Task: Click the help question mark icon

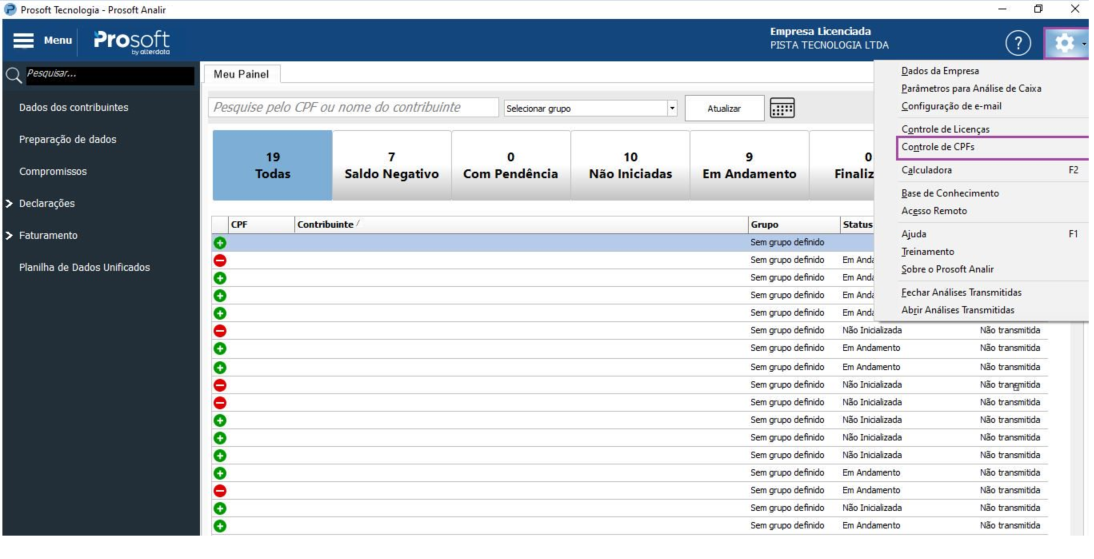Action: click(x=1018, y=43)
